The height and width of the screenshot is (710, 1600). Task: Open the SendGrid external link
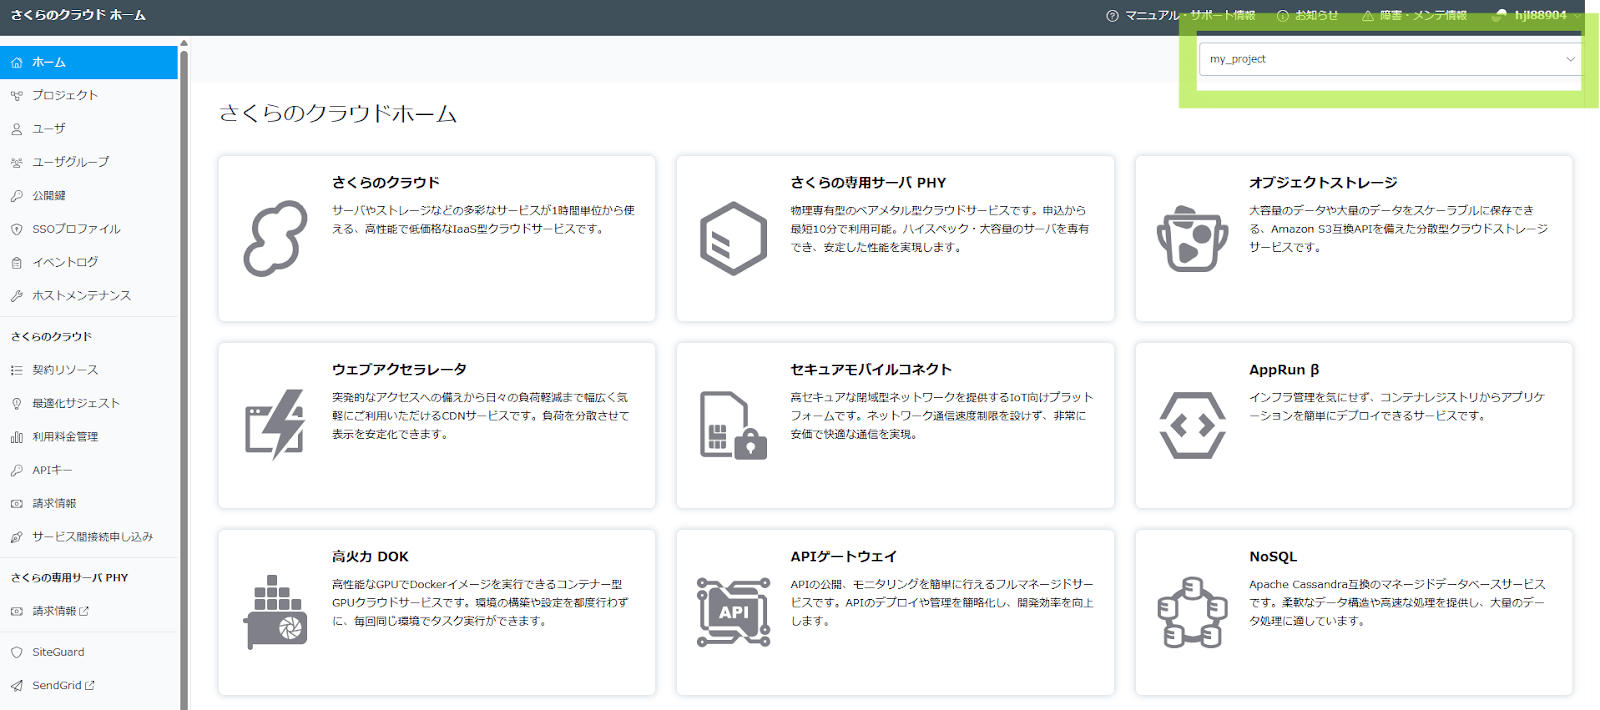point(62,686)
